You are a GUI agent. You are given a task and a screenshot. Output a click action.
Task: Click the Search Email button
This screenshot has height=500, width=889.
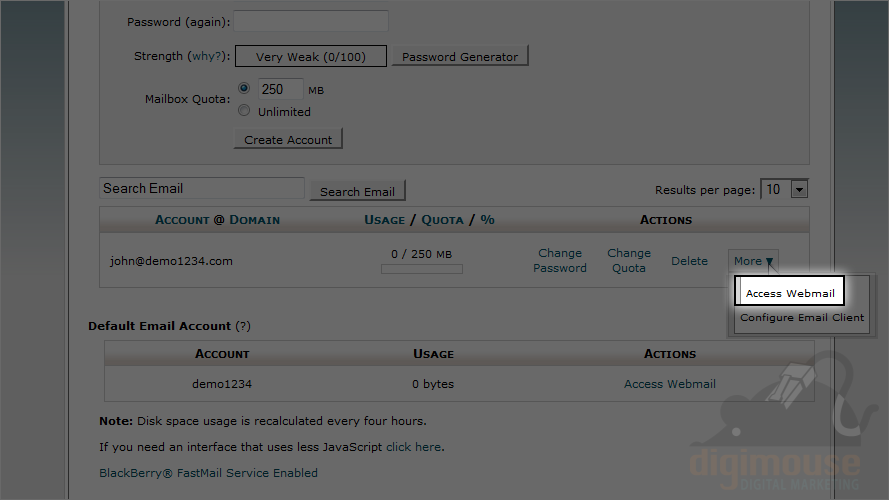click(x=357, y=192)
